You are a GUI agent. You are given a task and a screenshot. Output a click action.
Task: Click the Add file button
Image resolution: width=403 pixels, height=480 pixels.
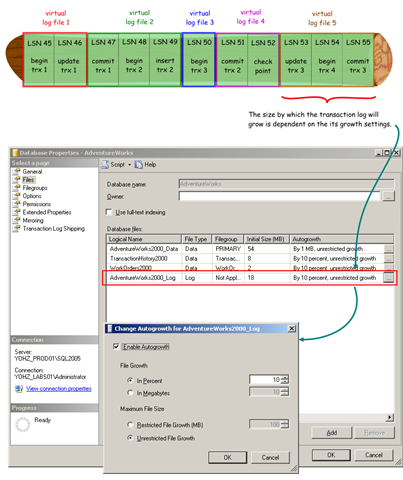point(332,433)
